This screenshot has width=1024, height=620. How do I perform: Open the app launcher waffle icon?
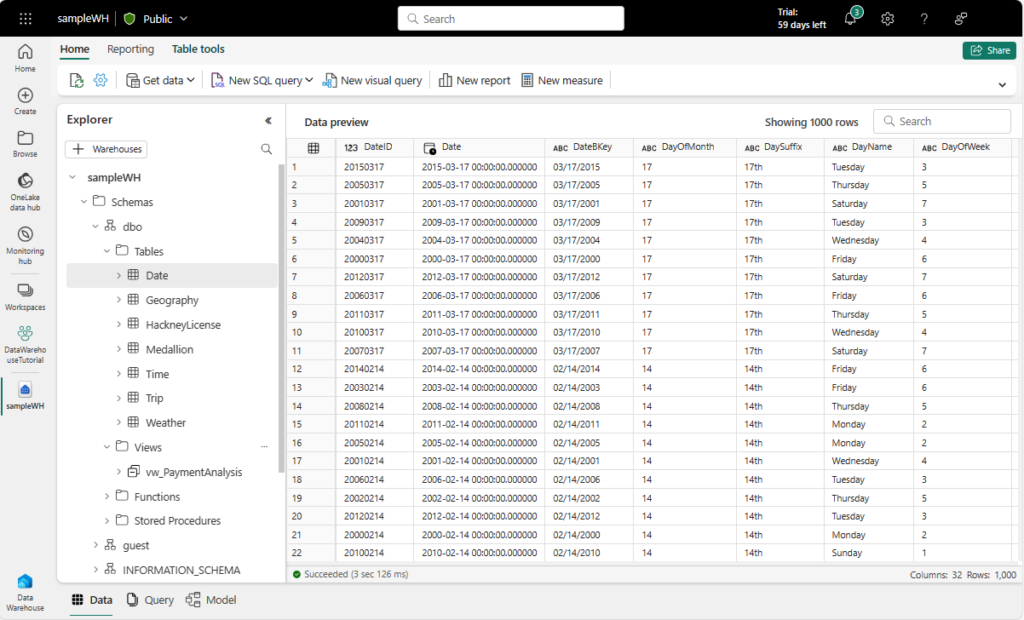coord(25,18)
